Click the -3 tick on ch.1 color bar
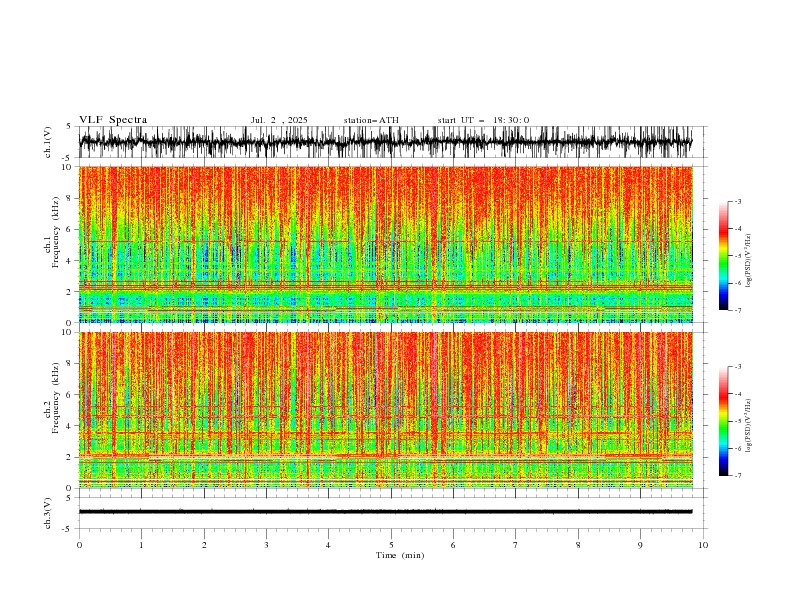The image size is (792, 612). [x=737, y=201]
